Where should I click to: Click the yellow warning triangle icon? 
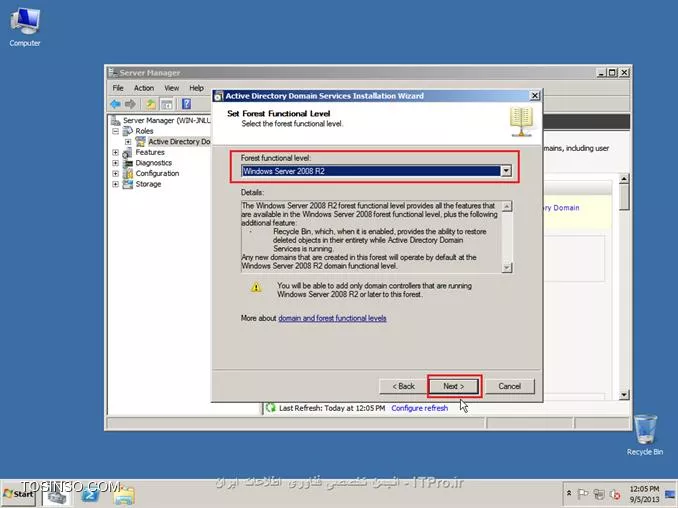pyautogui.click(x=256, y=287)
